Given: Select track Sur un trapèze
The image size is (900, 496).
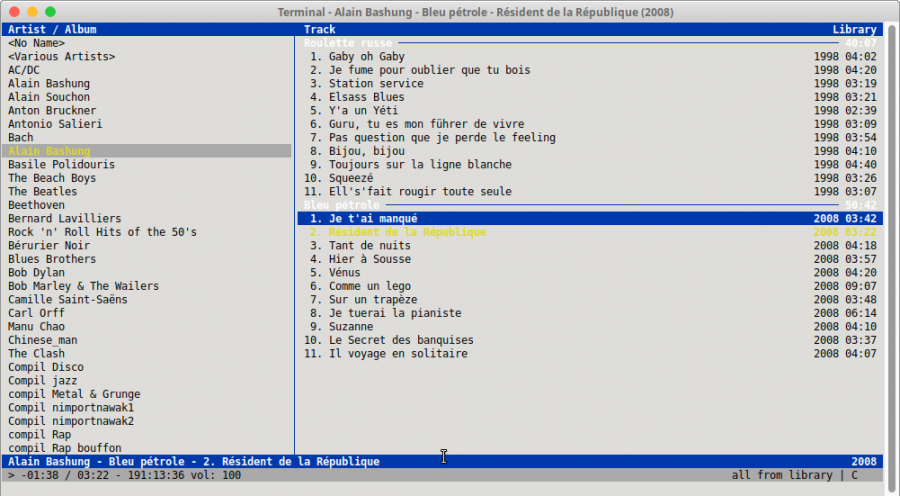Looking at the screenshot, I should coord(590,300).
